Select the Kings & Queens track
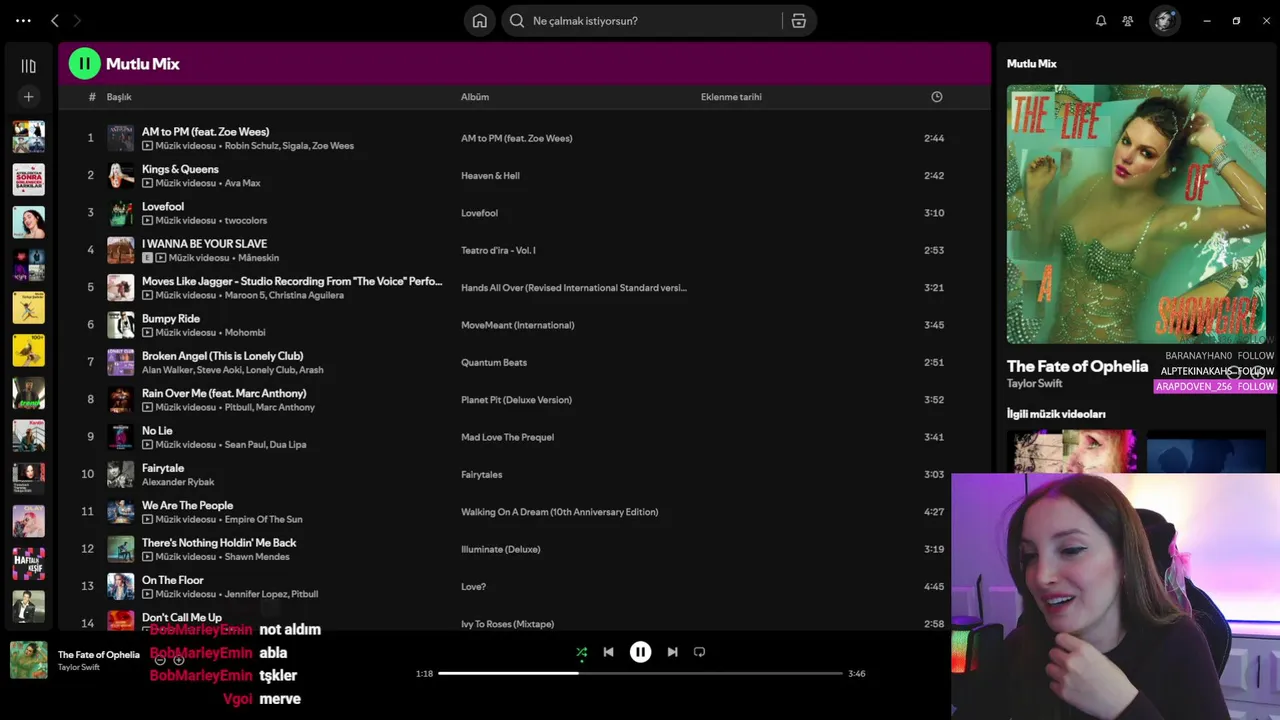1280x720 pixels. (180, 169)
